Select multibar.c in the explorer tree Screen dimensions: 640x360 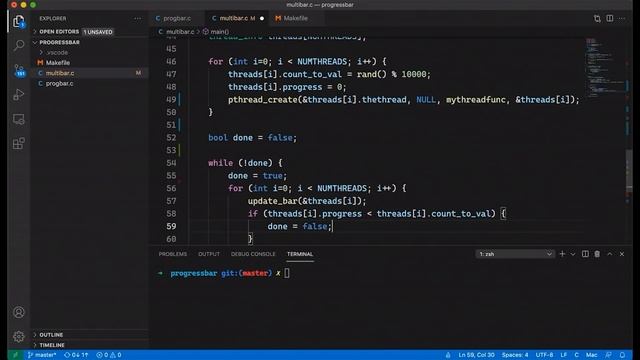coord(90,73)
